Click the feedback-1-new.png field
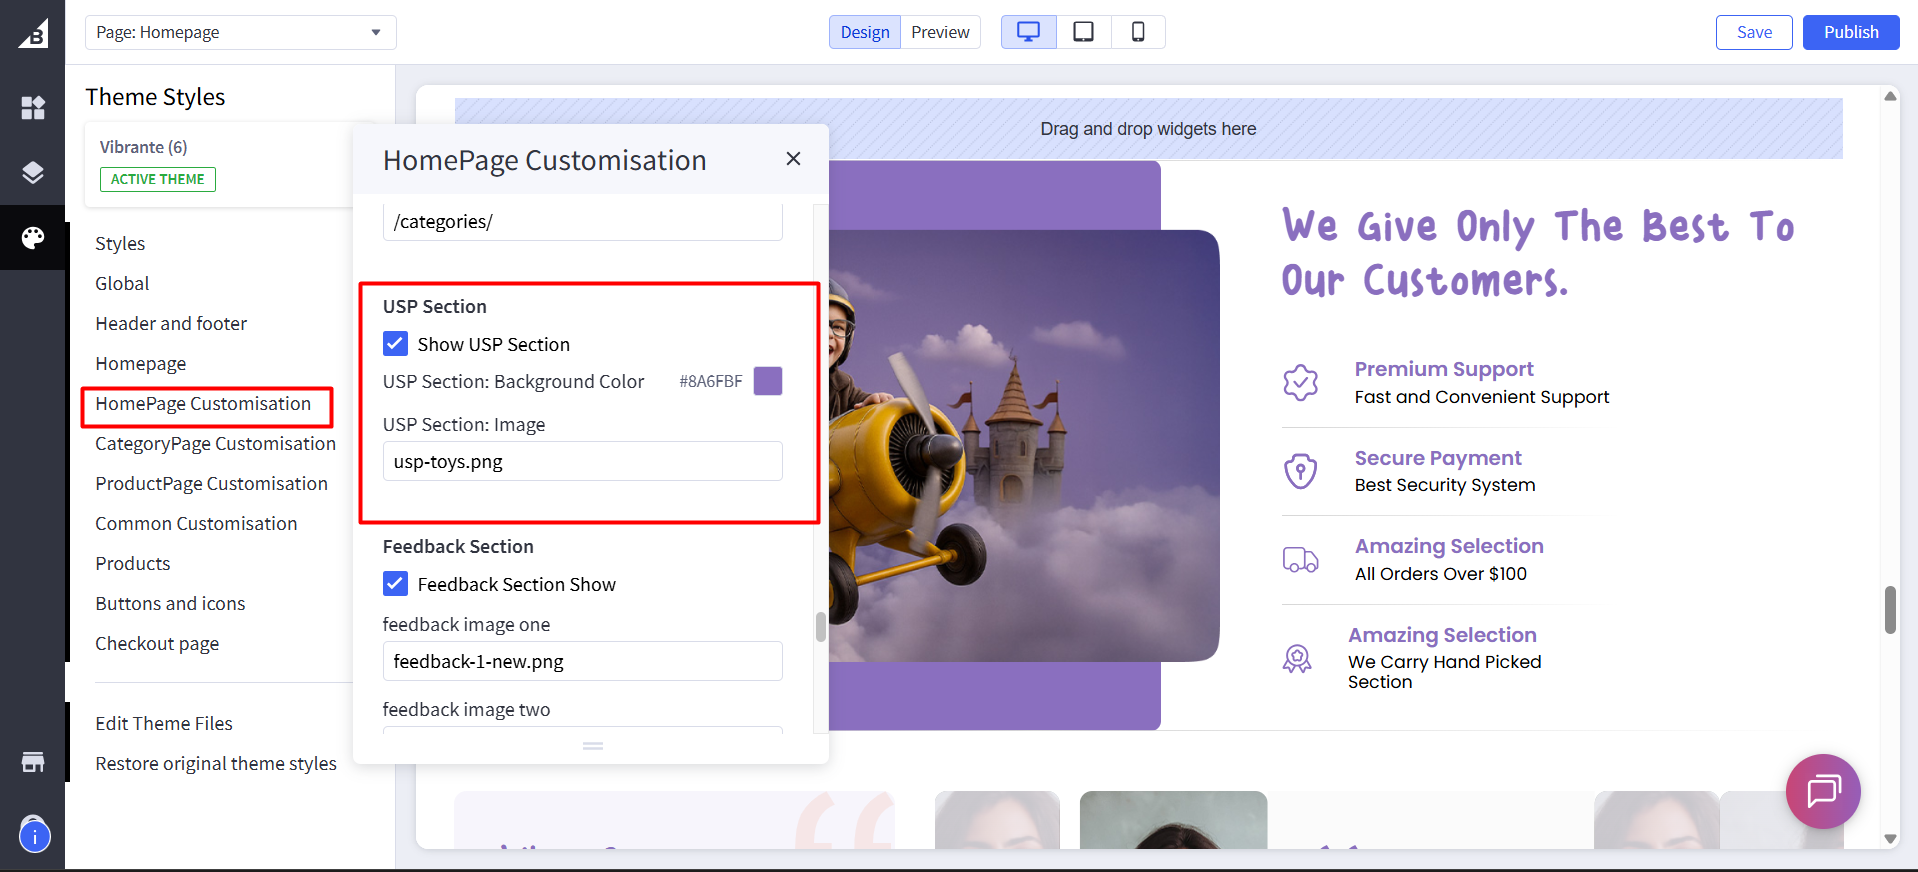Screen dimensions: 1918x872 (583, 662)
